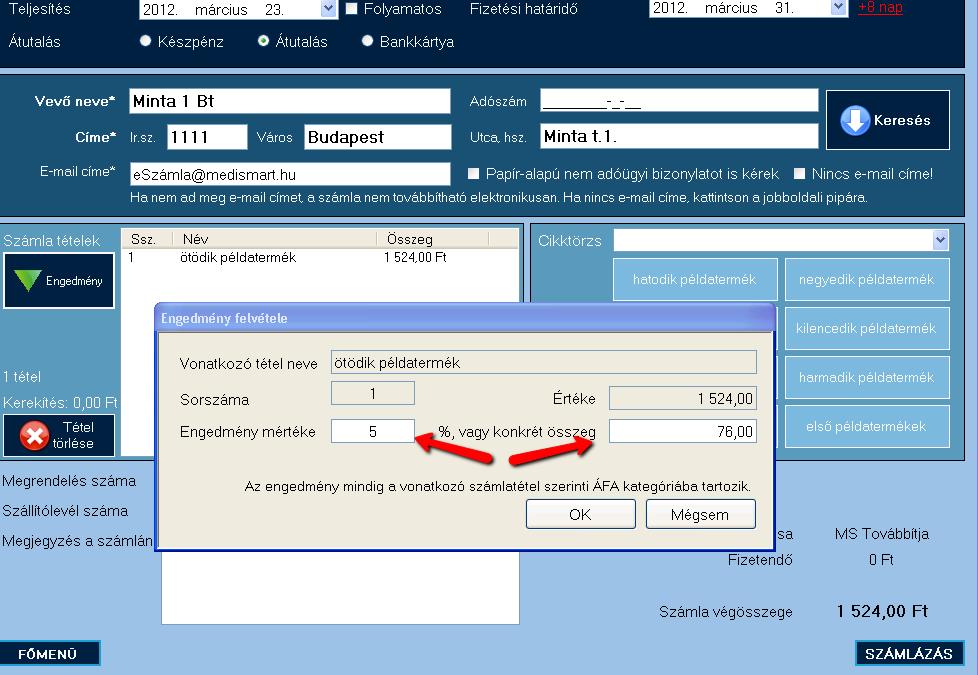Screen dimensions: 978x675
Task: Click the Utca, hsz. address field
Action: tap(679, 136)
